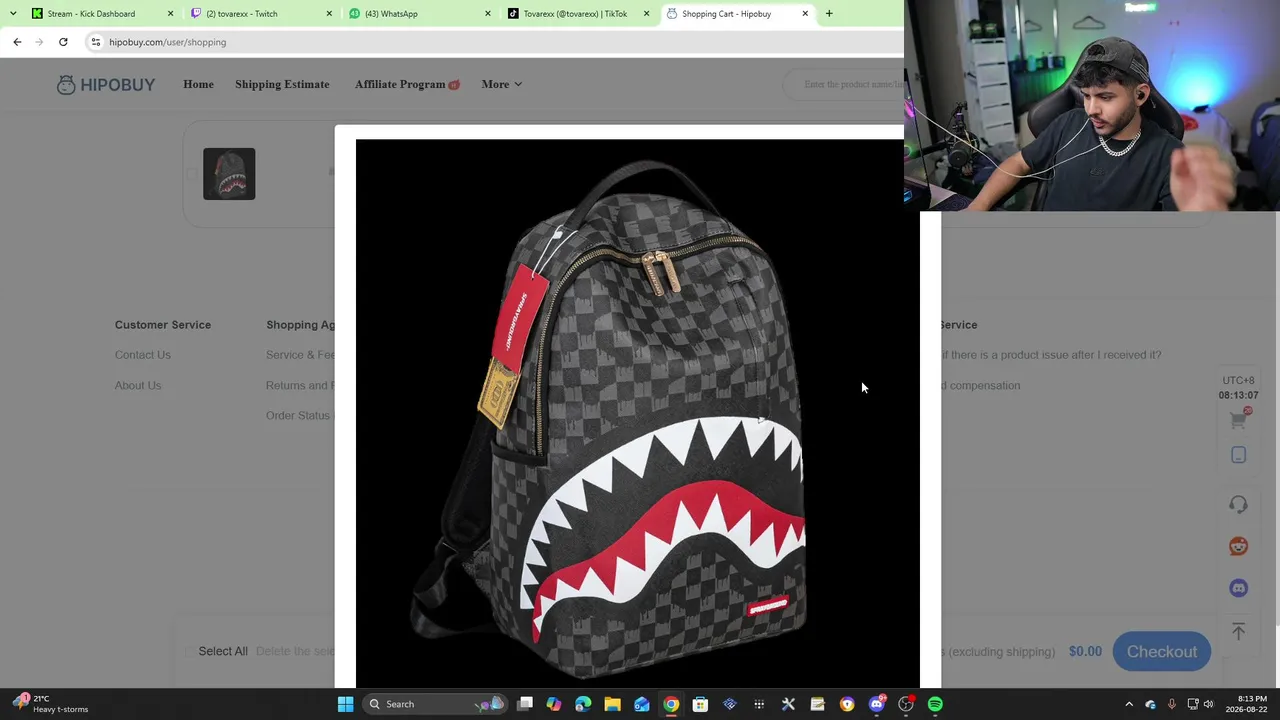Open Shipping Estimate in the navigation
Screen dimensions: 1280x720
tap(282, 84)
